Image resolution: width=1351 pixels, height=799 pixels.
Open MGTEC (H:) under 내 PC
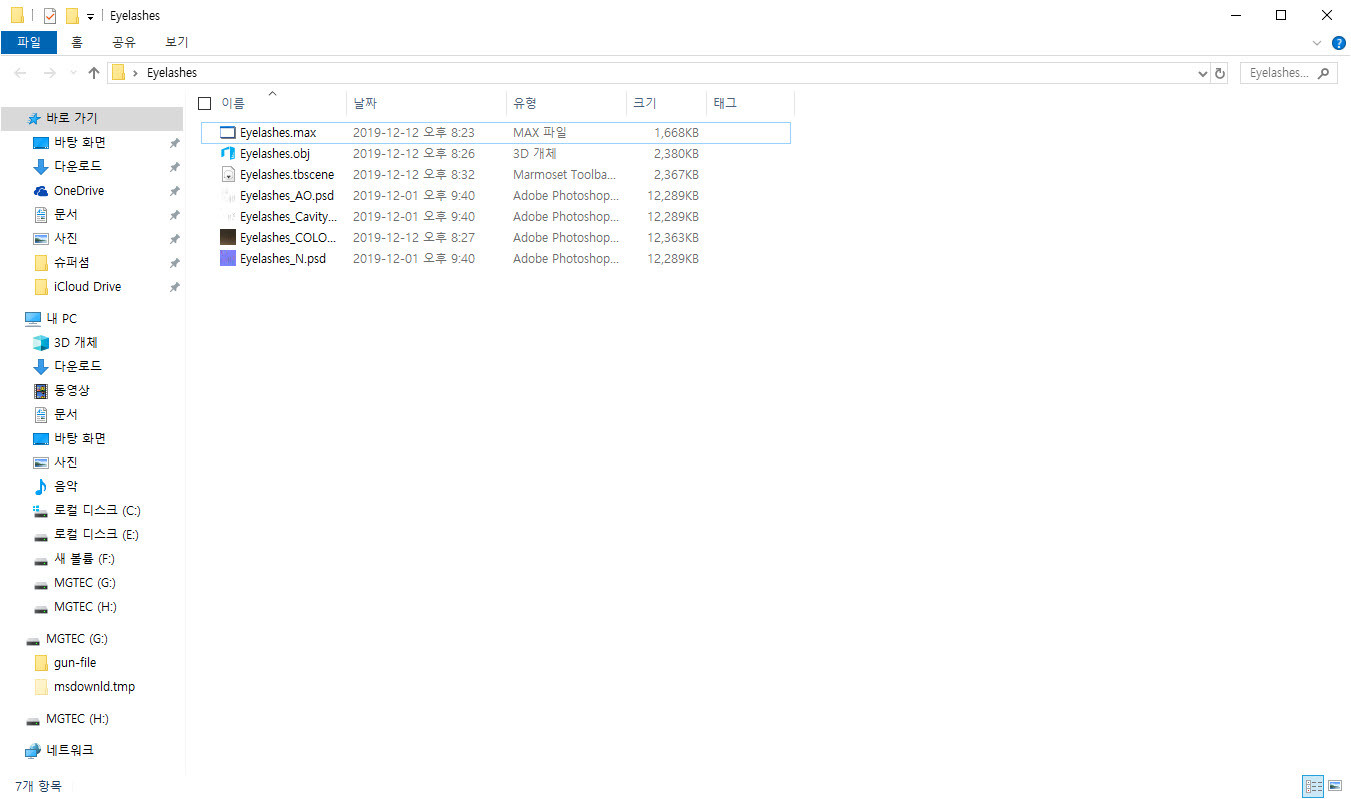(x=85, y=606)
